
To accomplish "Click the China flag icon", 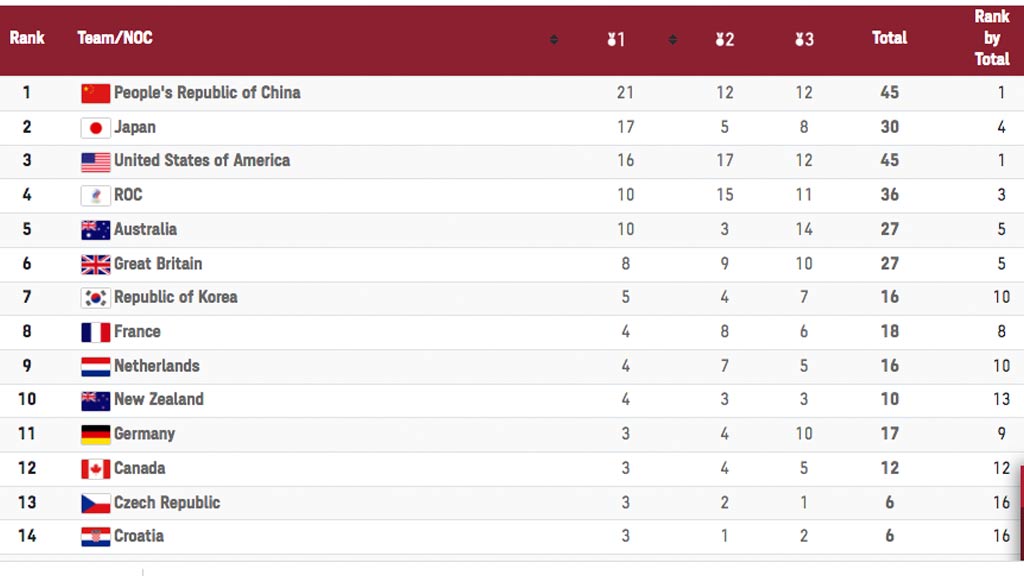I will (95, 93).
